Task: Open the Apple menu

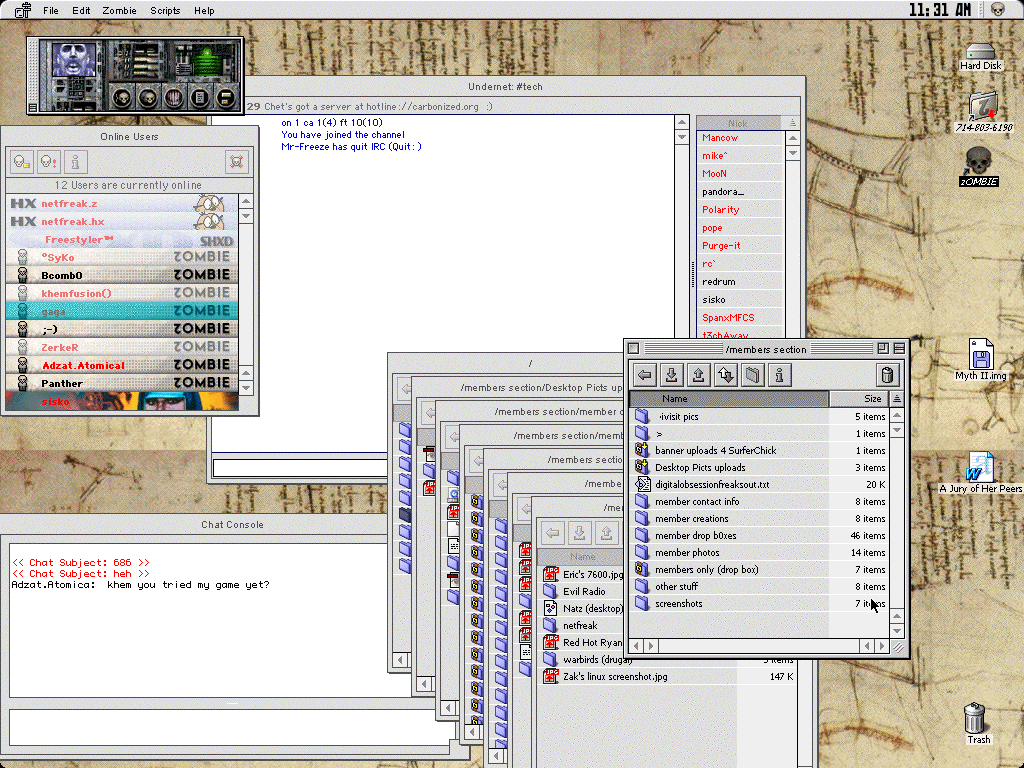Action: (x=23, y=10)
